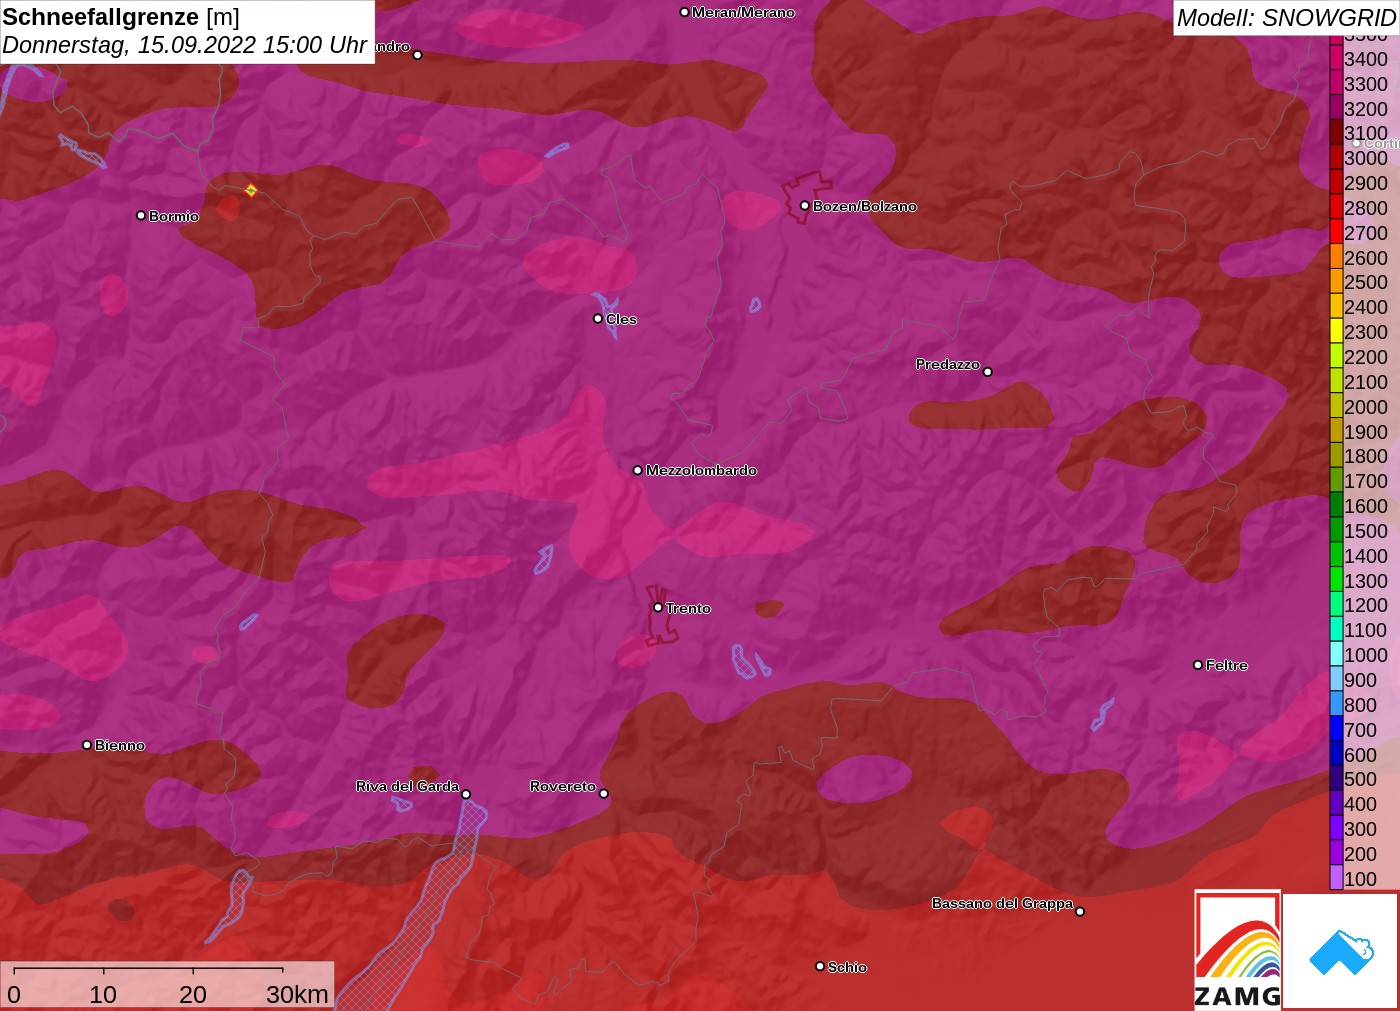
Task: Click the yellow diamond marker near Bormio
Action: (x=251, y=190)
